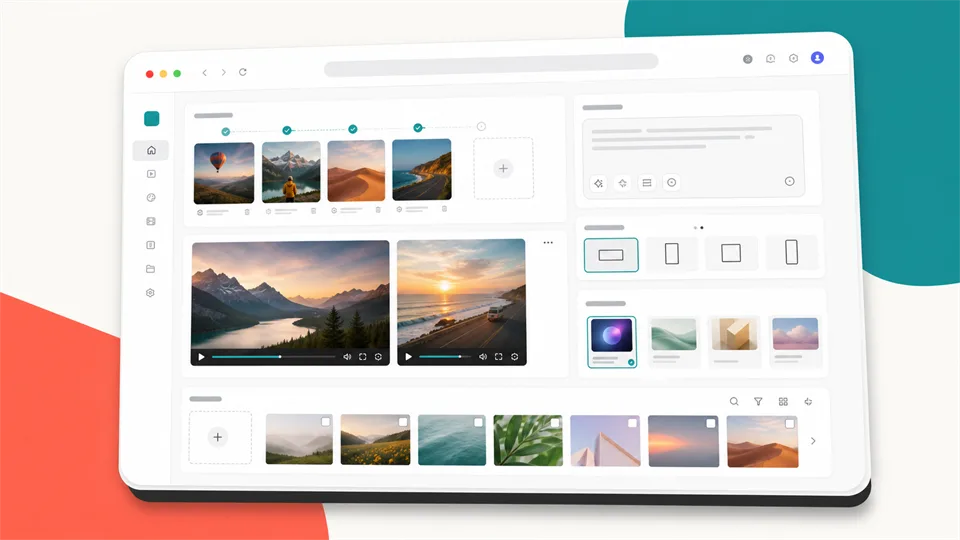Click the teal square app logo
This screenshot has width=960, height=540.
coord(152,119)
